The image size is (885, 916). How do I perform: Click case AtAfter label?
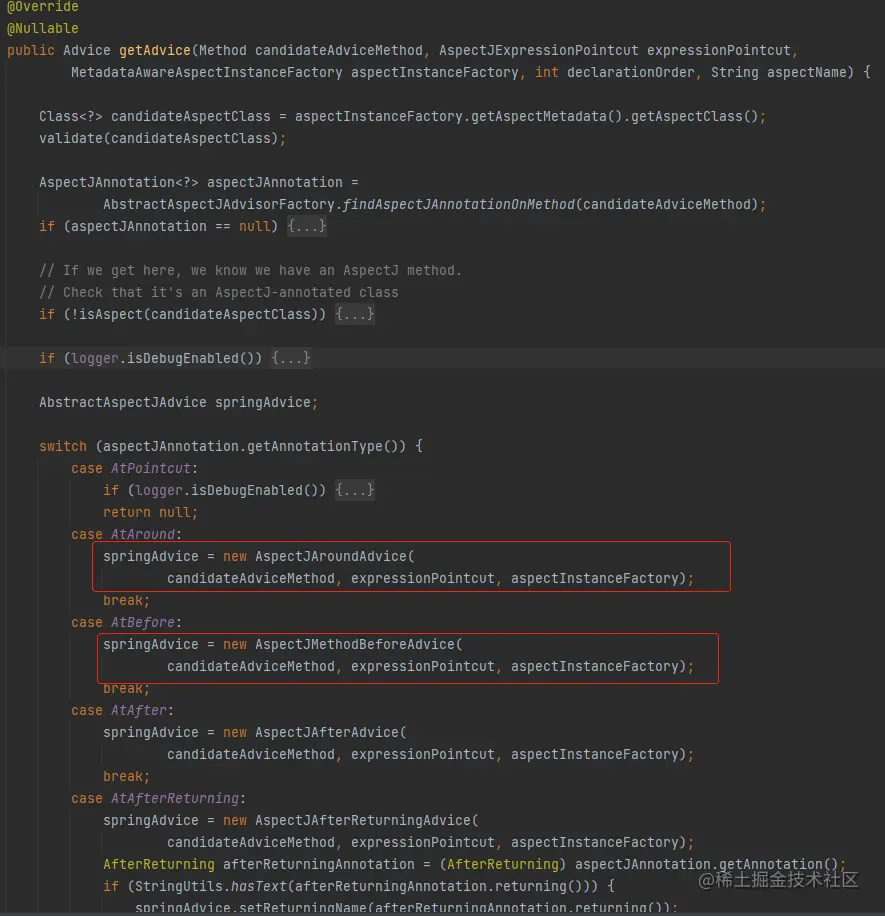coord(122,710)
